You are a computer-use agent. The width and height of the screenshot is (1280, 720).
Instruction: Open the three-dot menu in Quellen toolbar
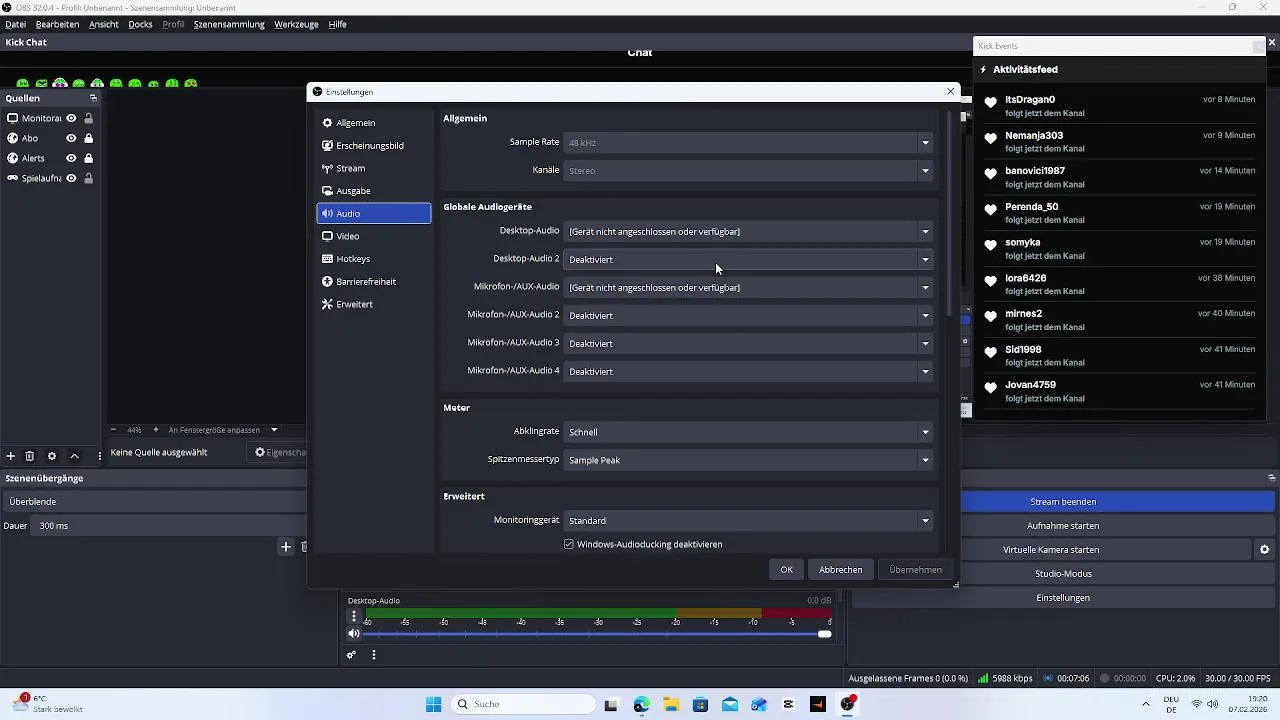coord(99,456)
